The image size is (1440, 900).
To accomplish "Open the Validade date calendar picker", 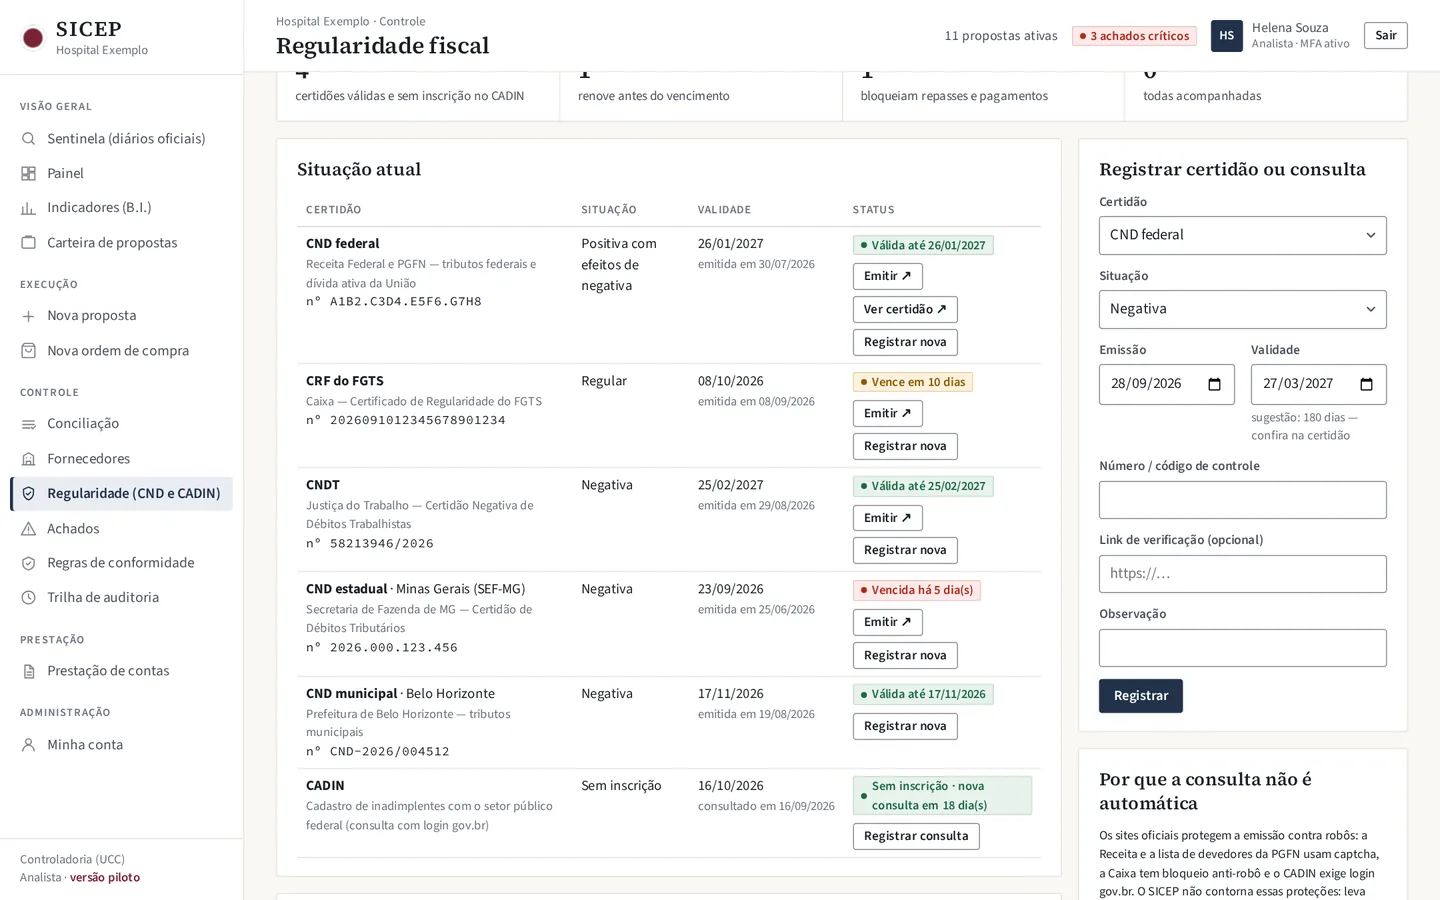I will coord(1366,384).
